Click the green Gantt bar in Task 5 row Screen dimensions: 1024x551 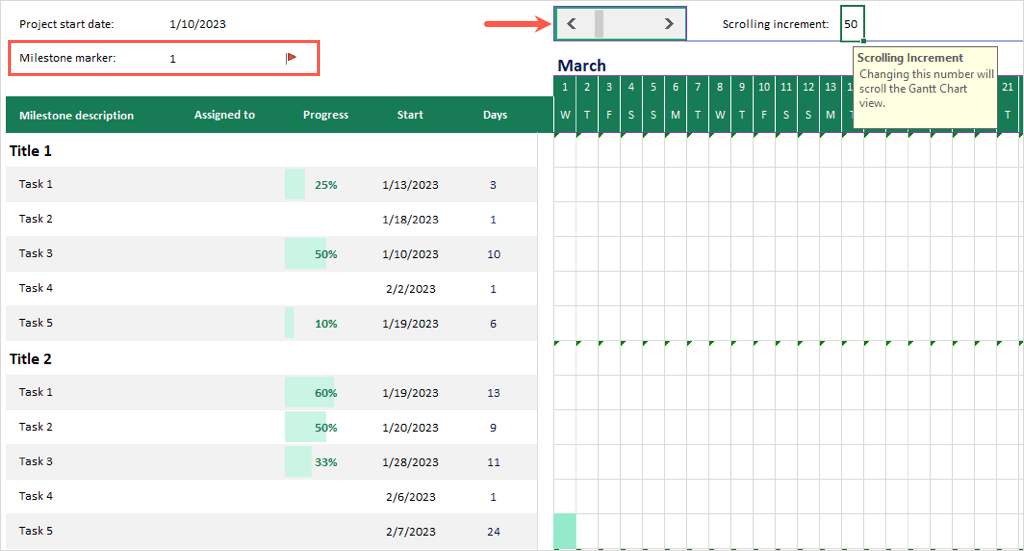point(565,531)
